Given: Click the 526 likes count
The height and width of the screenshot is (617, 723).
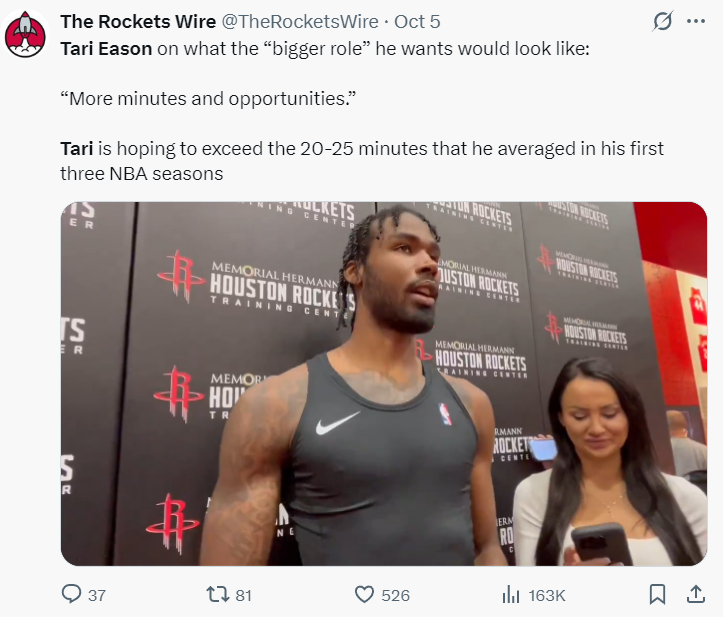Looking at the screenshot, I should (396, 595).
